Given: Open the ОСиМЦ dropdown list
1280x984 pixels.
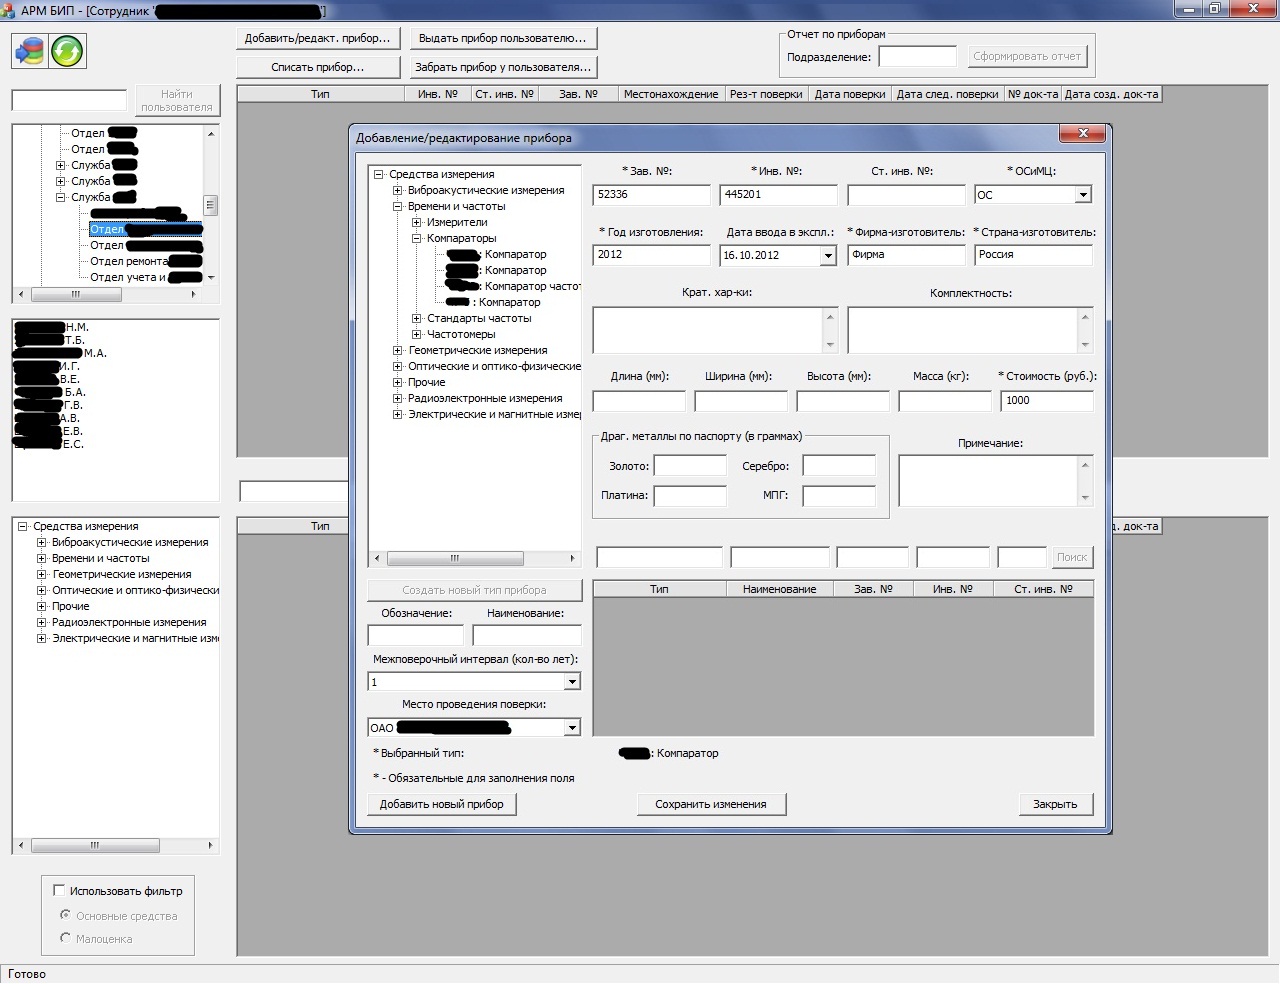Looking at the screenshot, I should coord(1082,195).
